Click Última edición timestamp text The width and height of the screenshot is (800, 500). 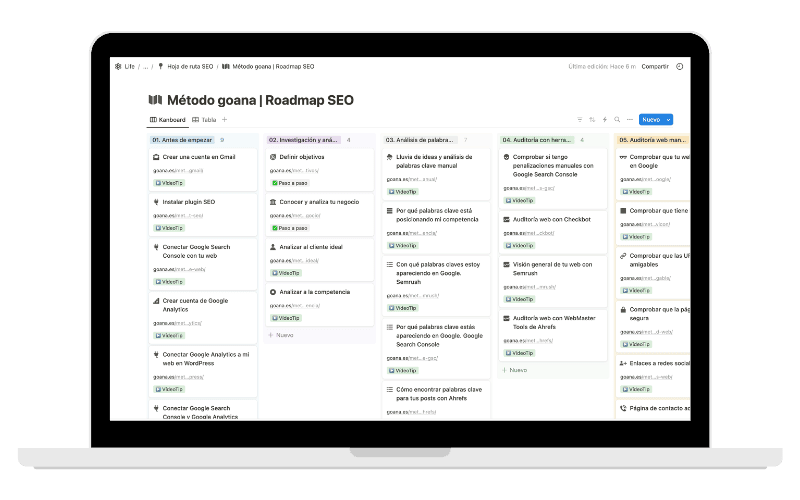602,66
